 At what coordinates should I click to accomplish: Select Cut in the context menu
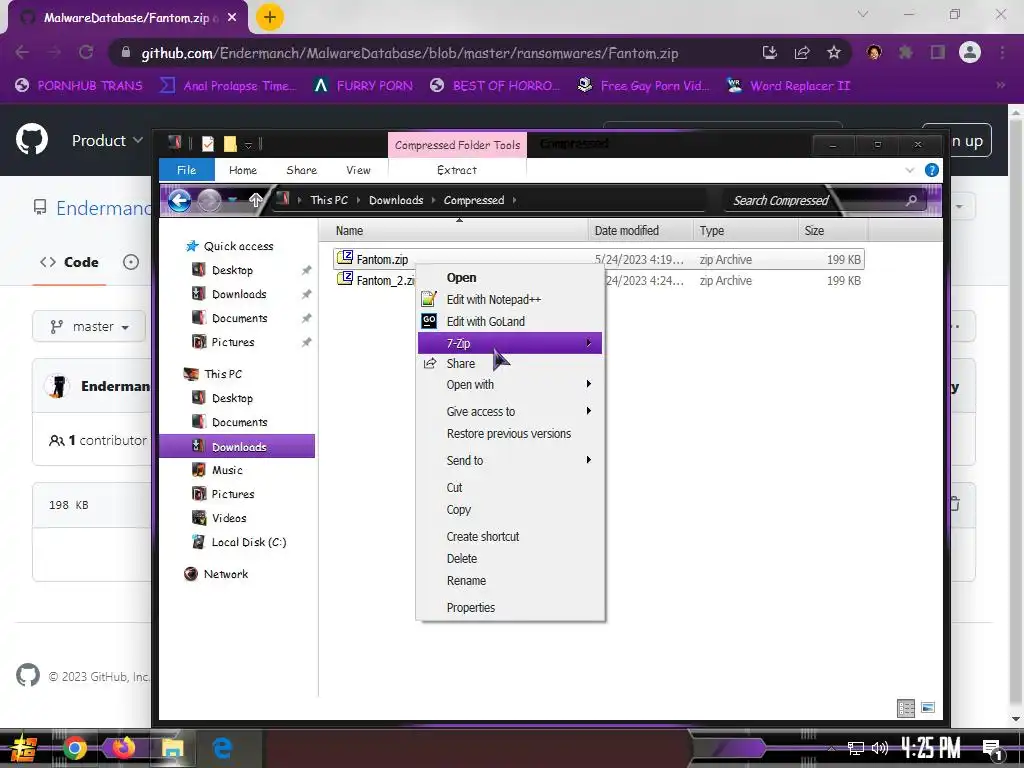509,487
